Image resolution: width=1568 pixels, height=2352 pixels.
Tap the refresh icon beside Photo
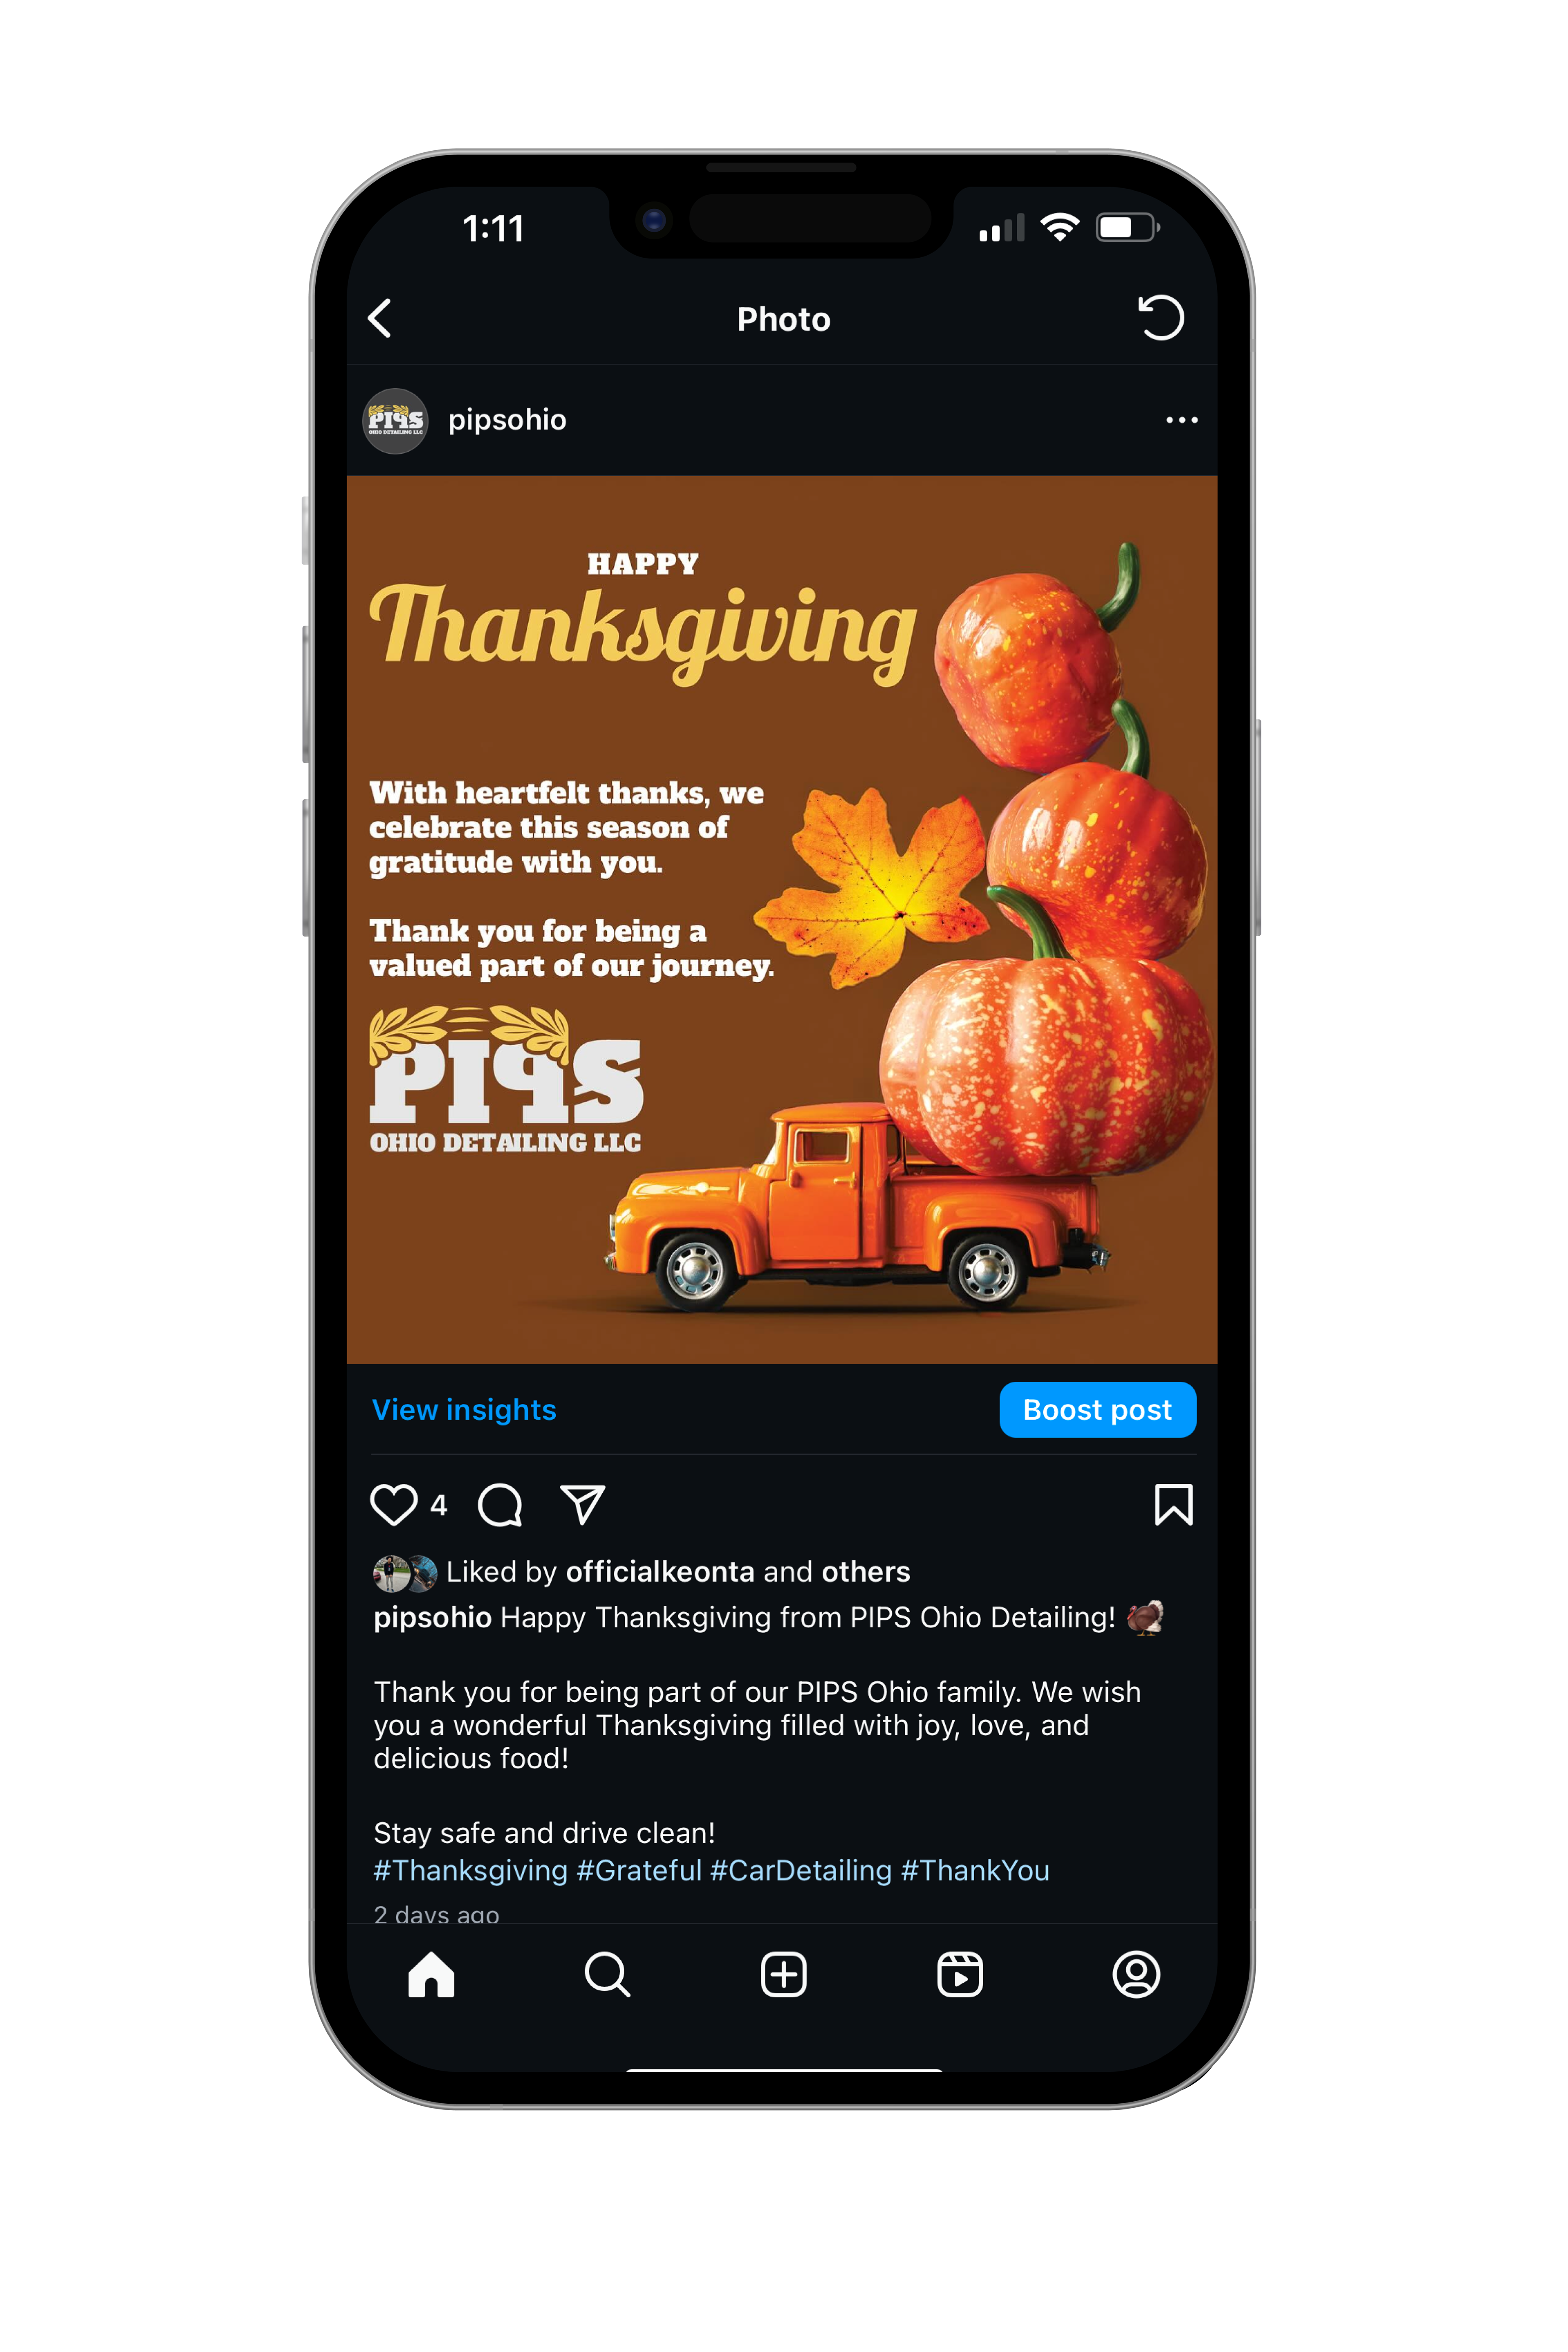(x=1161, y=318)
